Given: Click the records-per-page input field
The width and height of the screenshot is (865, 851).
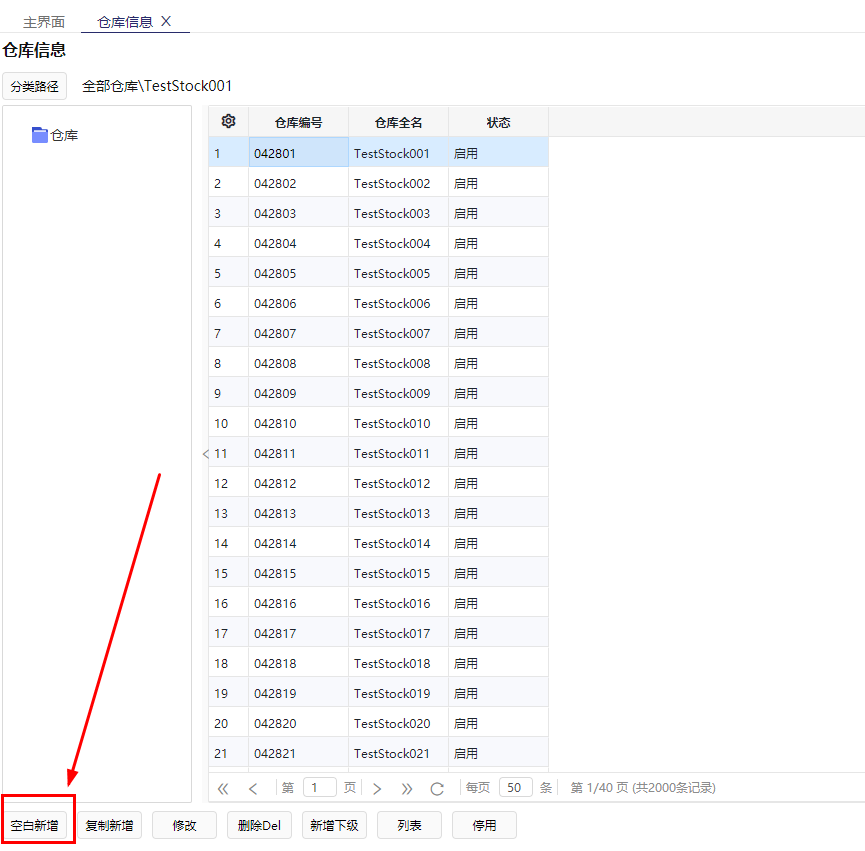Looking at the screenshot, I should point(516,787).
